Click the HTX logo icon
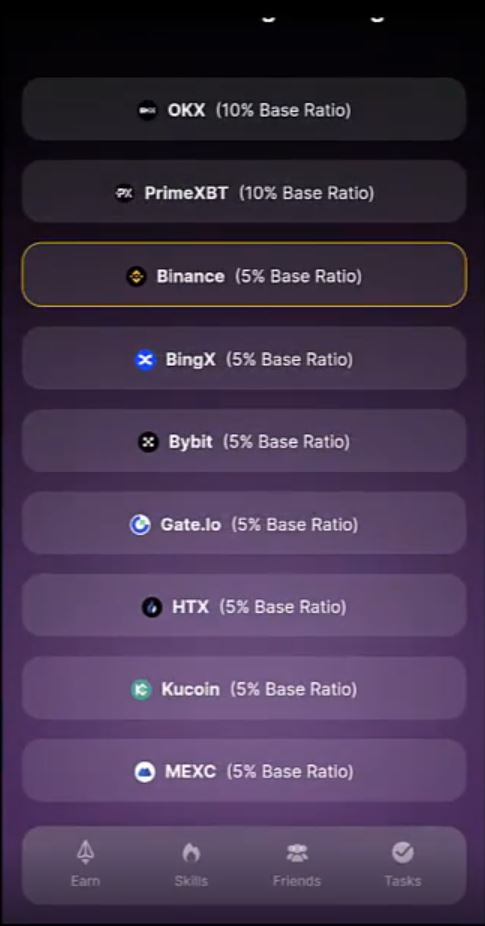This screenshot has height=926, width=485. tap(152, 607)
